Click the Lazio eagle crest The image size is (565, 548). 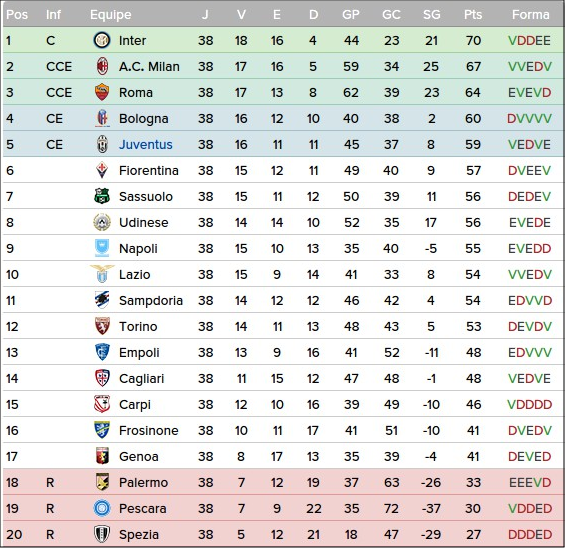102,274
